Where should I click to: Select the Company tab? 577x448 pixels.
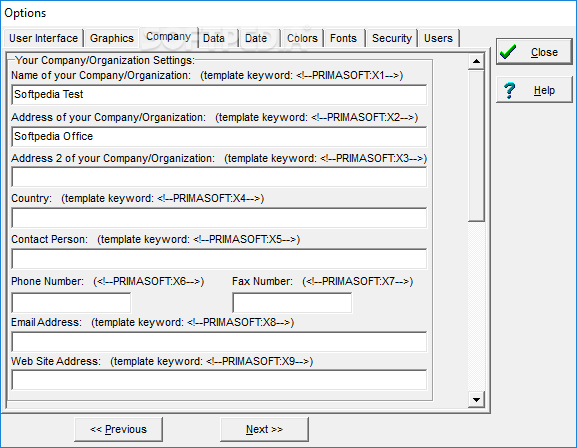[168, 37]
